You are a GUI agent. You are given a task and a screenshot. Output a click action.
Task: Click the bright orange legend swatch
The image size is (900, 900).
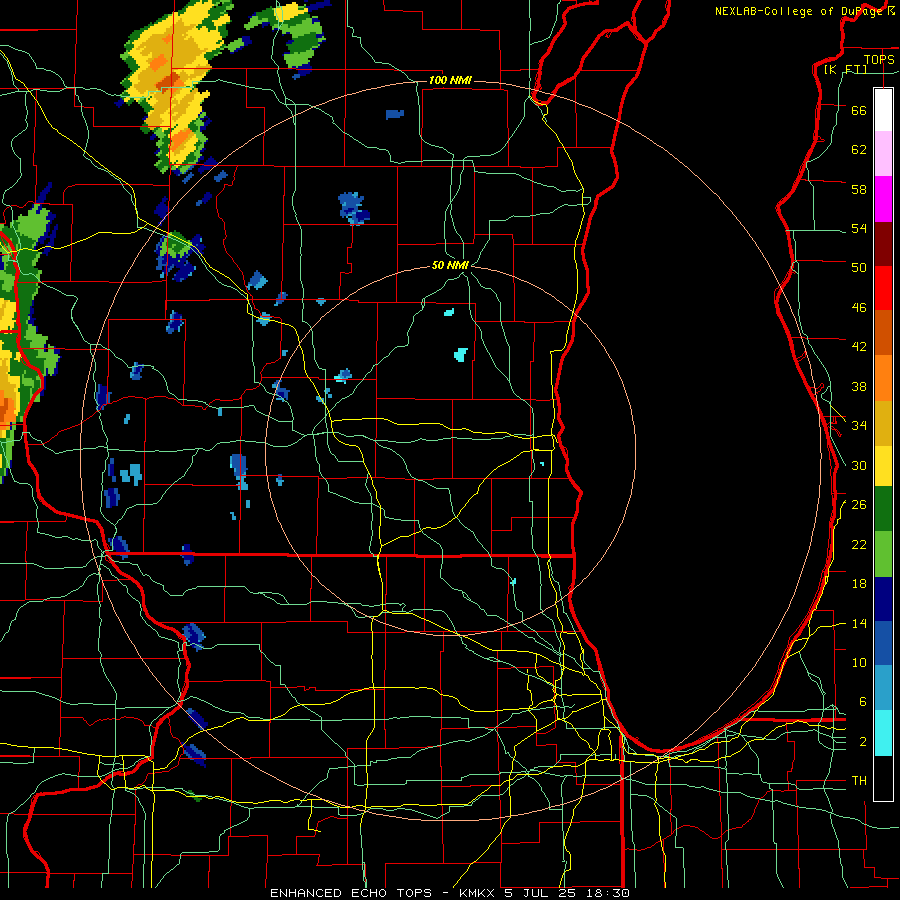coord(883,378)
